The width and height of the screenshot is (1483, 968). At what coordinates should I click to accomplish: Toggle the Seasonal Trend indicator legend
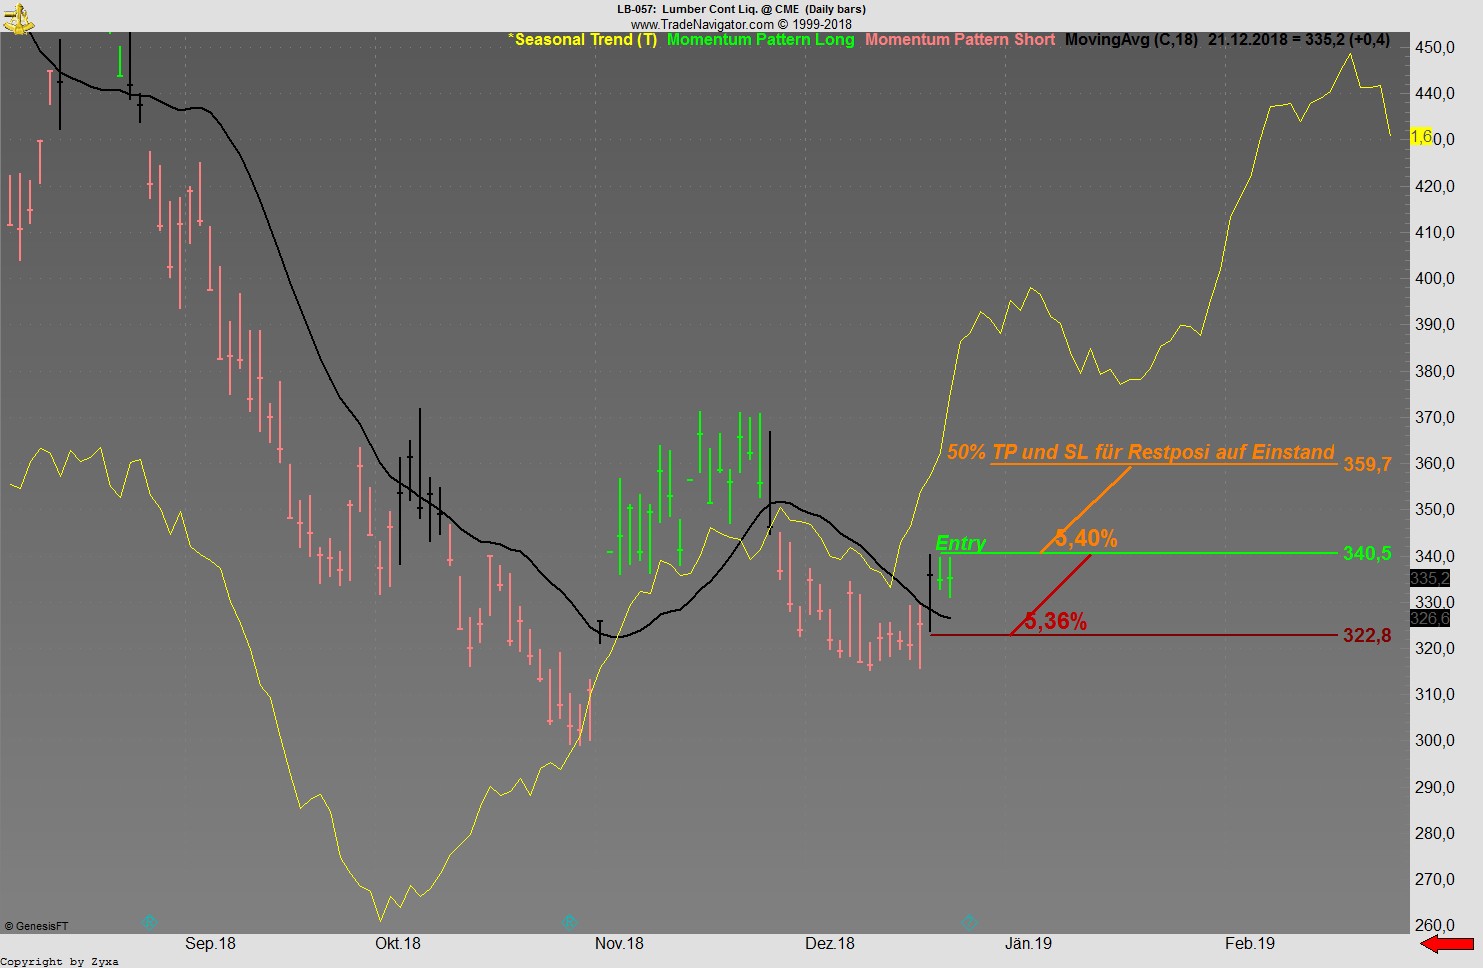pos(584,40)
